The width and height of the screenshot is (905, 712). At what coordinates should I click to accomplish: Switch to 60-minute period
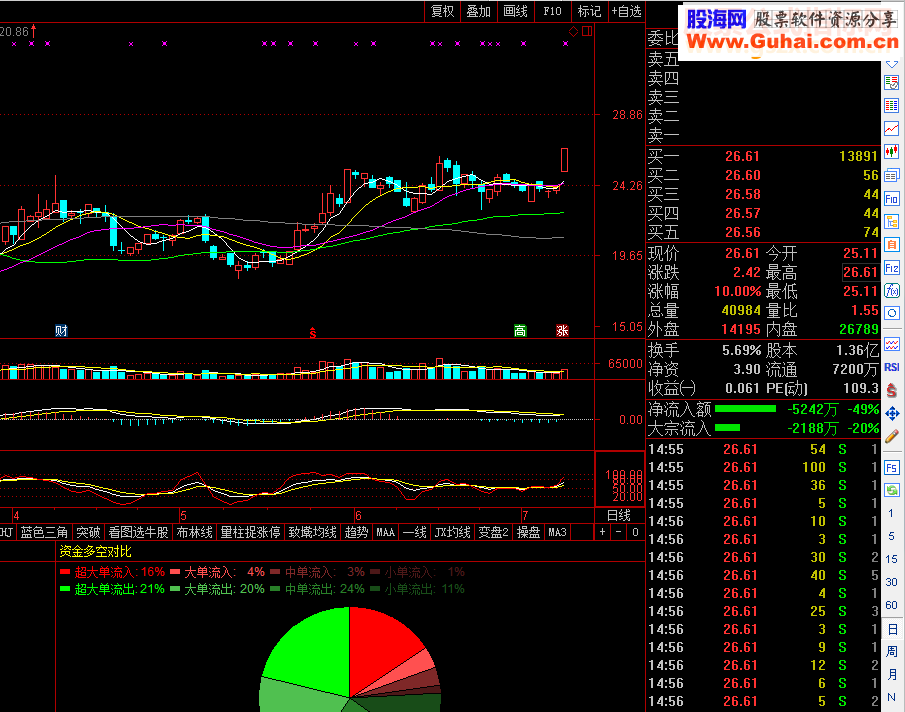click(891, 605)
